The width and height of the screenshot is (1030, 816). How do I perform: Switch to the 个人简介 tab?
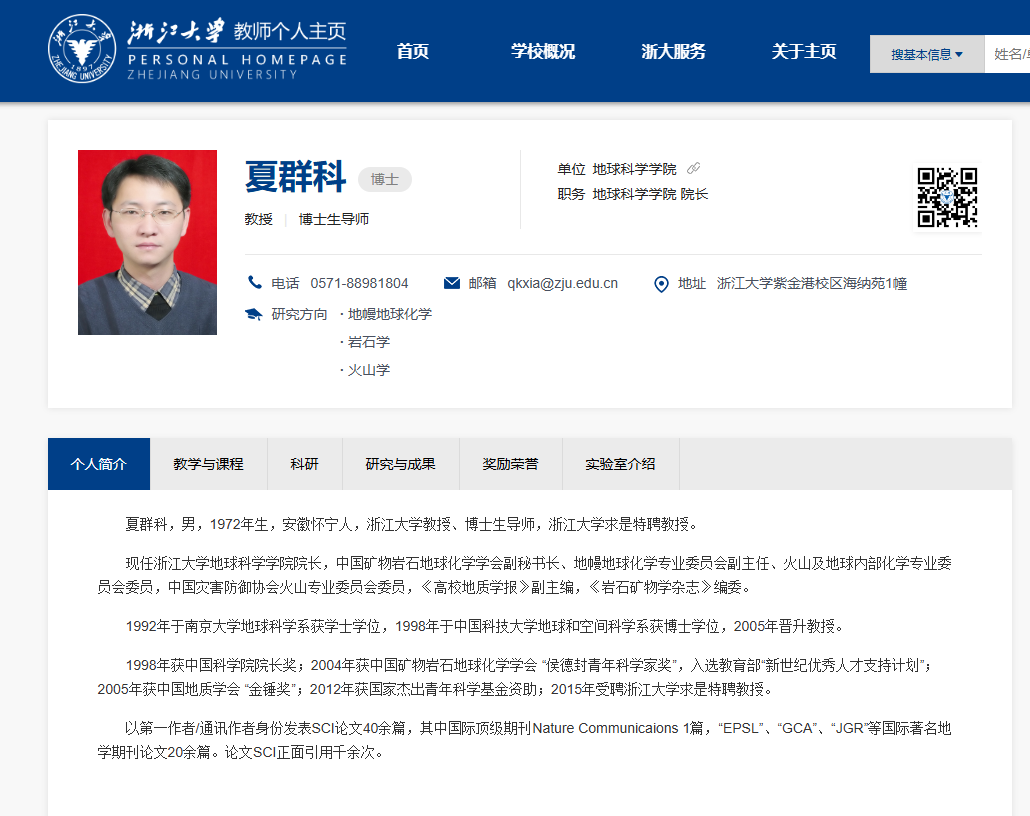coord(99,464)
